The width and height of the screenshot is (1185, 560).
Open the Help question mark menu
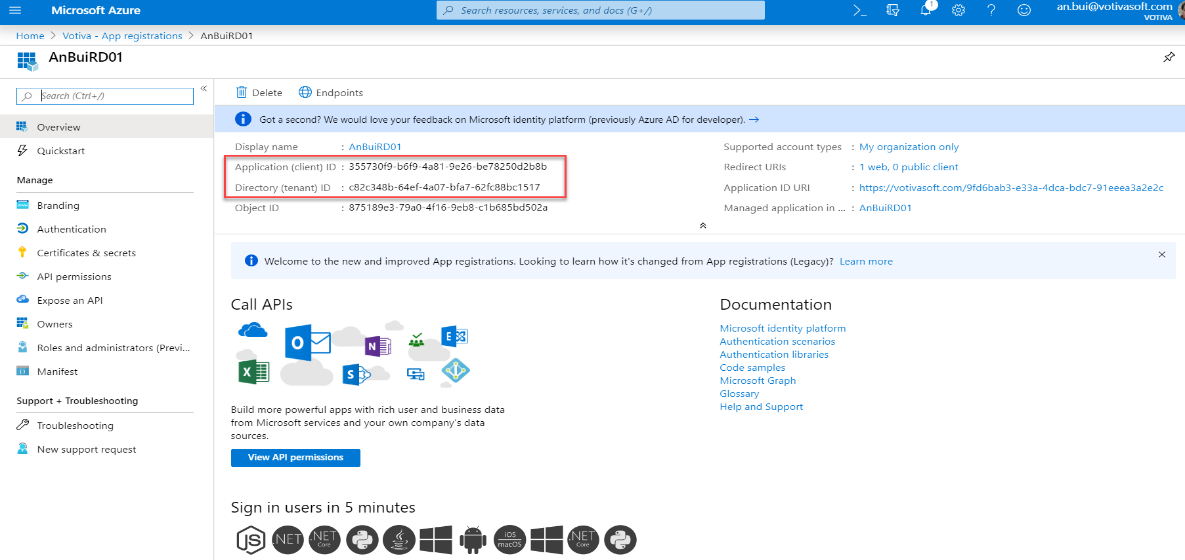[991, 11]
